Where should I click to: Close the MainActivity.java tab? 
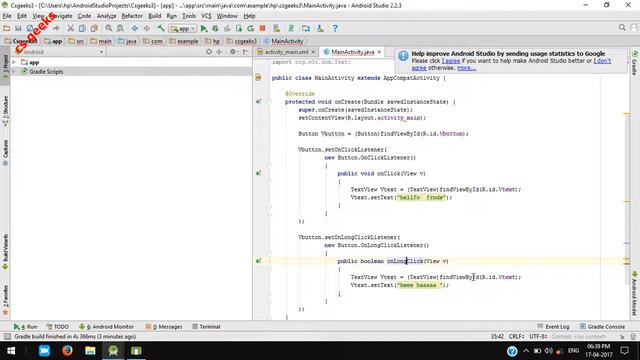(x=379, y=52)
